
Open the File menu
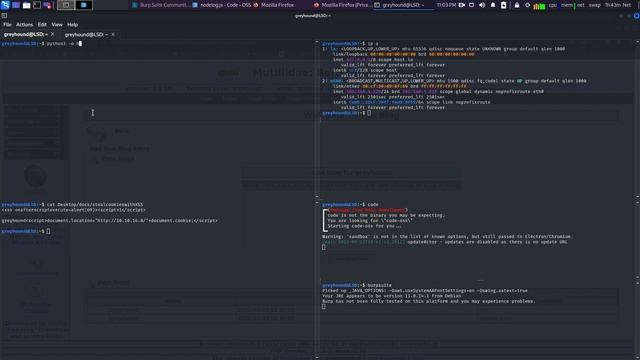pos(7,24)
